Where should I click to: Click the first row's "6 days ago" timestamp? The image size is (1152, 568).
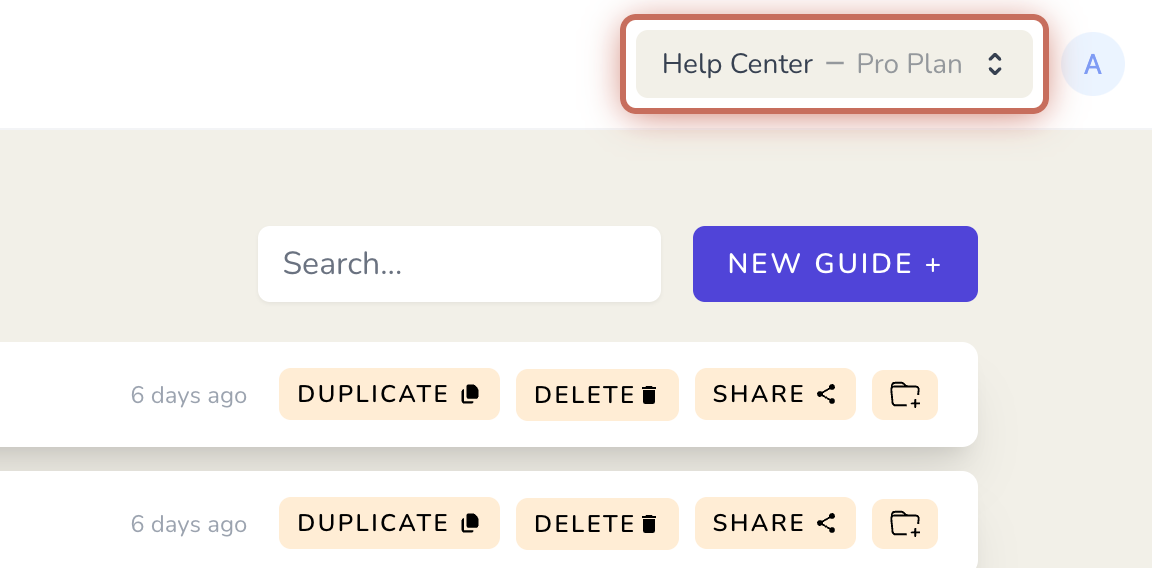(x=189, y=395)
